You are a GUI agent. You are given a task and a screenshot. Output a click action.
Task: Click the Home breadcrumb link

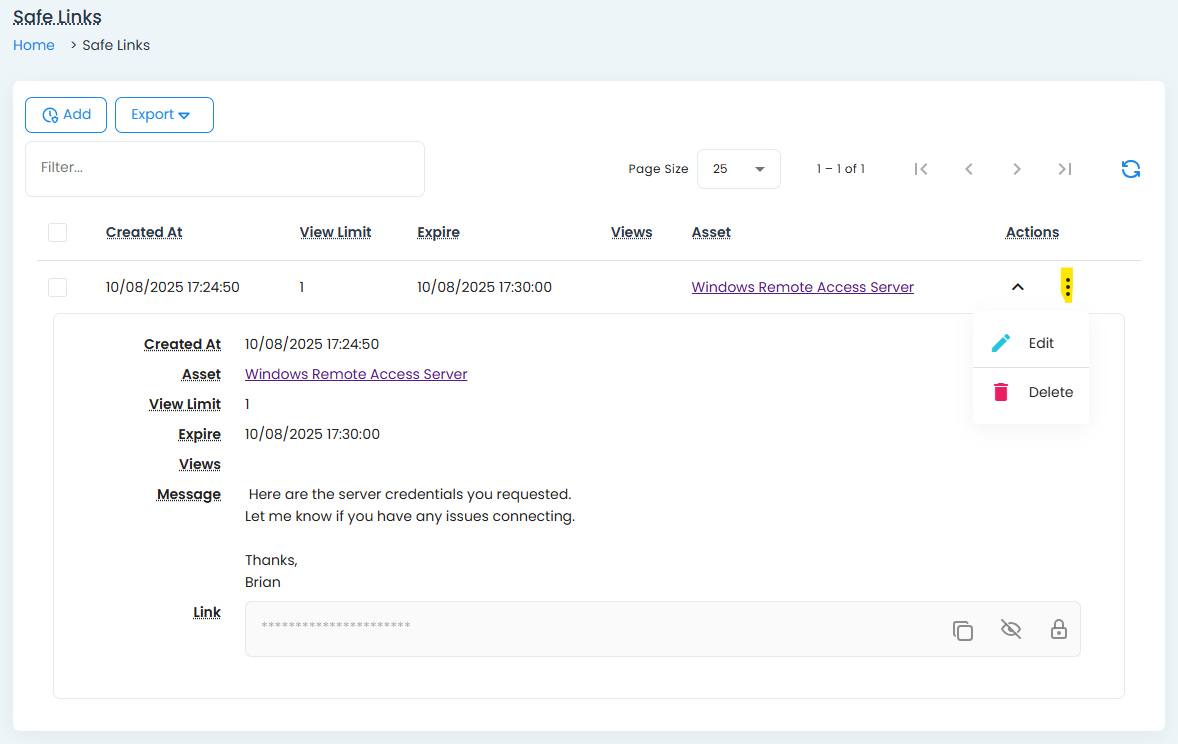pos(34,45)
